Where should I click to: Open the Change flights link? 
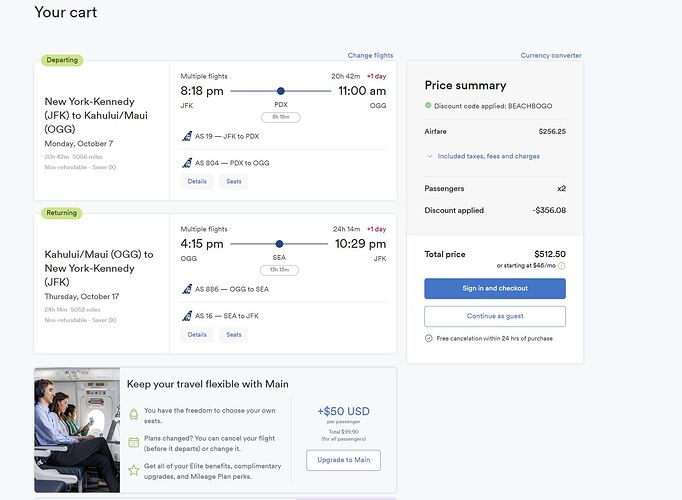(370, 56)
